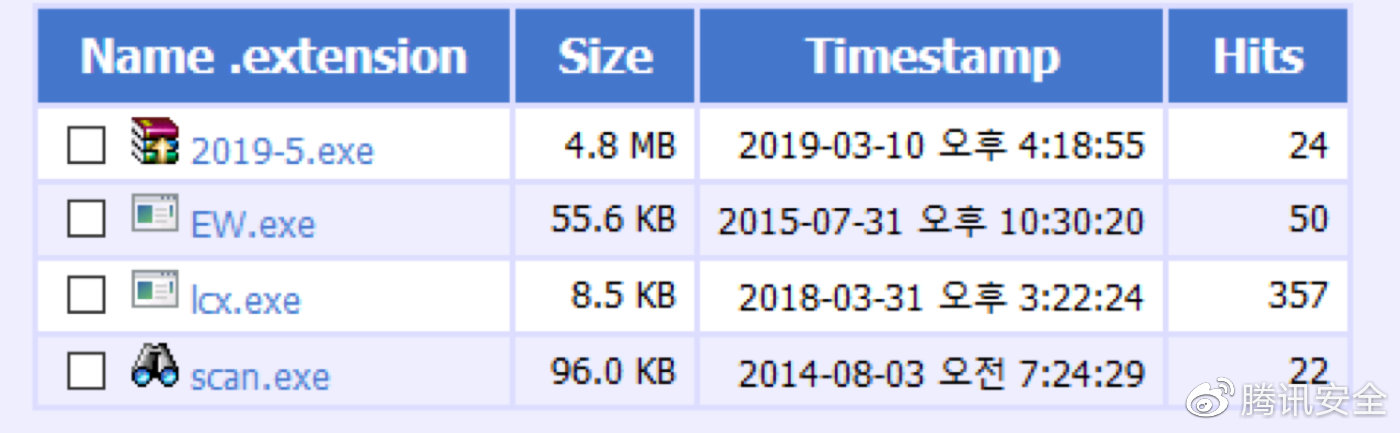Open the lcx.exe file link
This screenshot has width=1400, height=433.
click(245, 300)
